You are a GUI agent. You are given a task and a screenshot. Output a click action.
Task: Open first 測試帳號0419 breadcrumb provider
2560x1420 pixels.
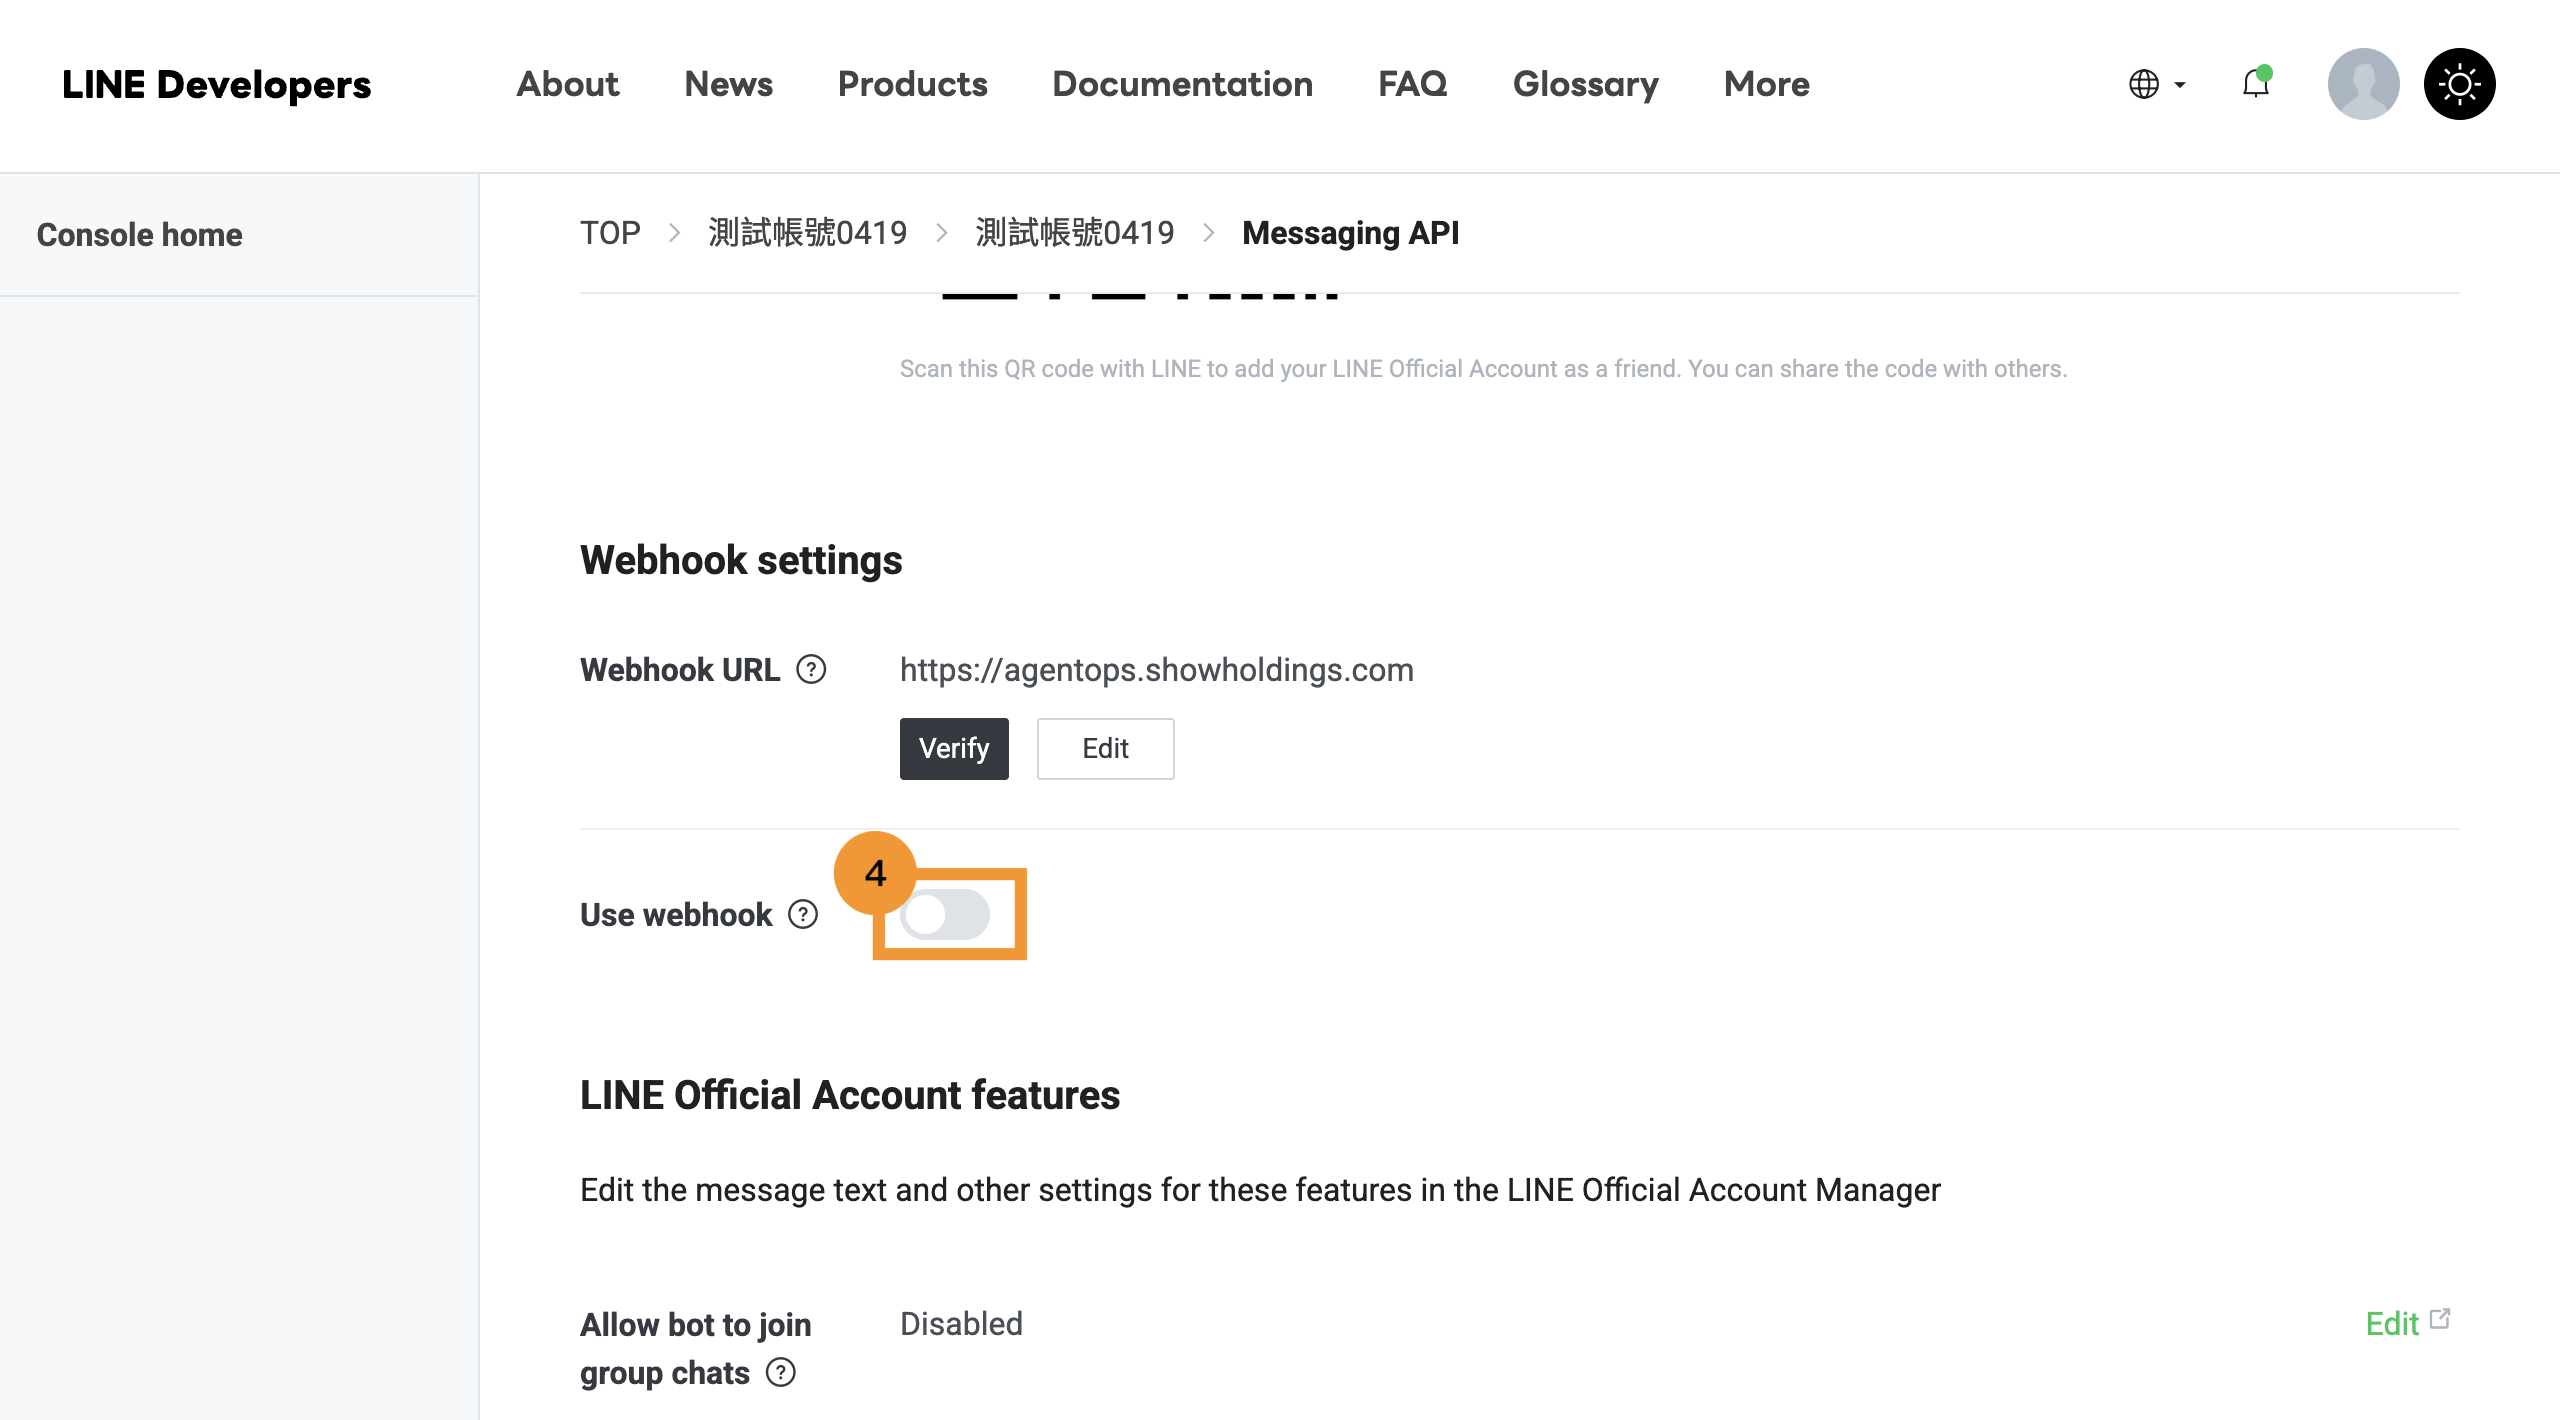click(x=807, y=233)
